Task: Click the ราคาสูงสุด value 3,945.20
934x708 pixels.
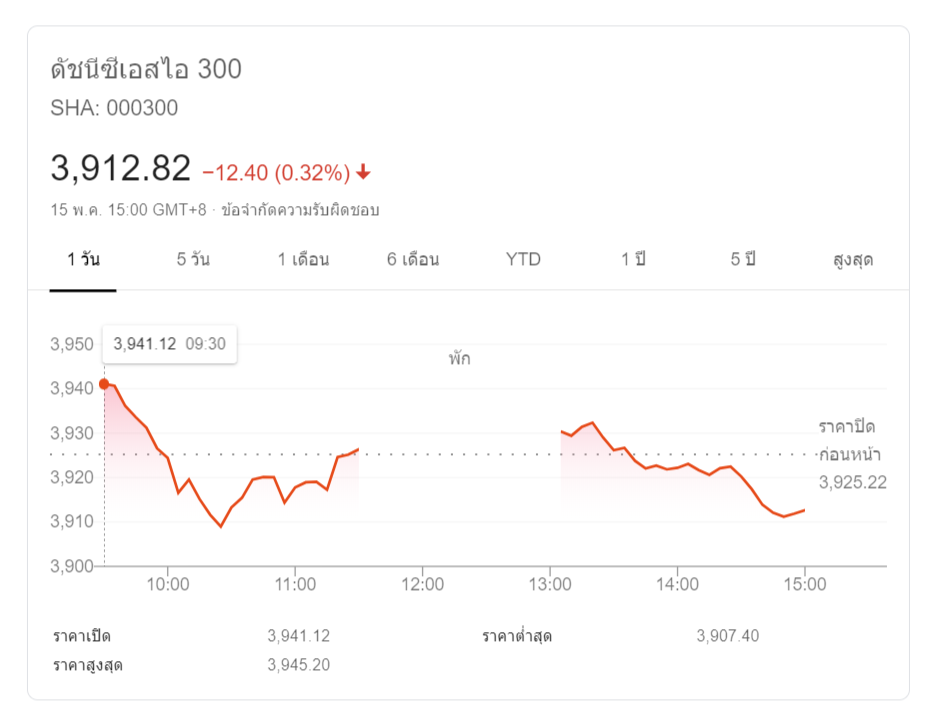Action: [x=298, y=665]
